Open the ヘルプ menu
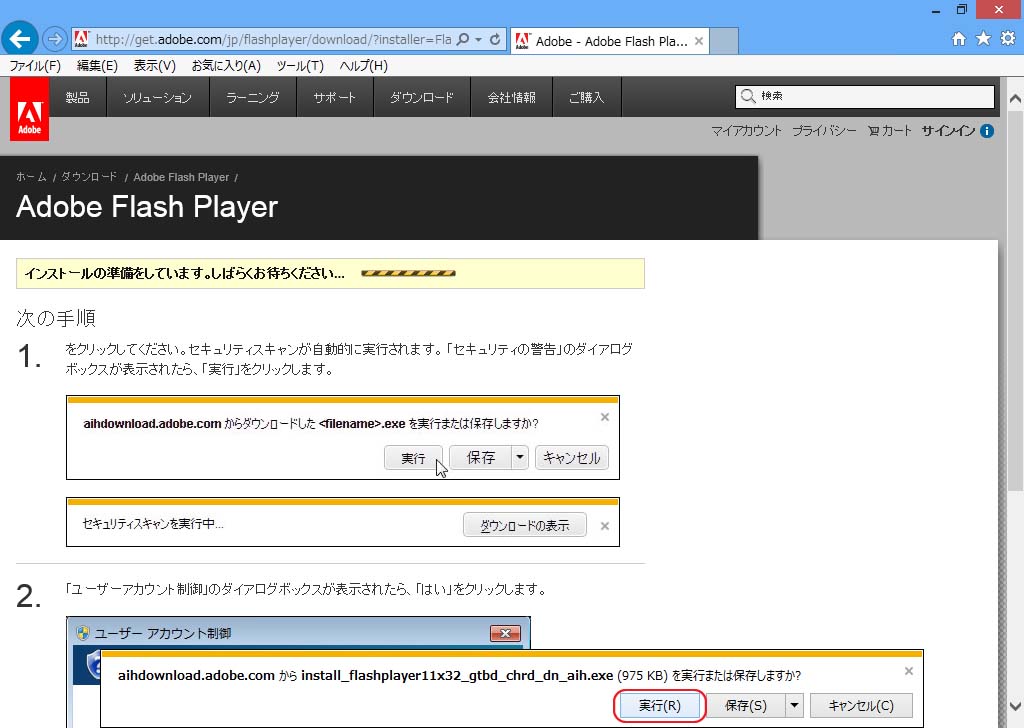Screen dimensions: 1024x728 coord(362,66)
